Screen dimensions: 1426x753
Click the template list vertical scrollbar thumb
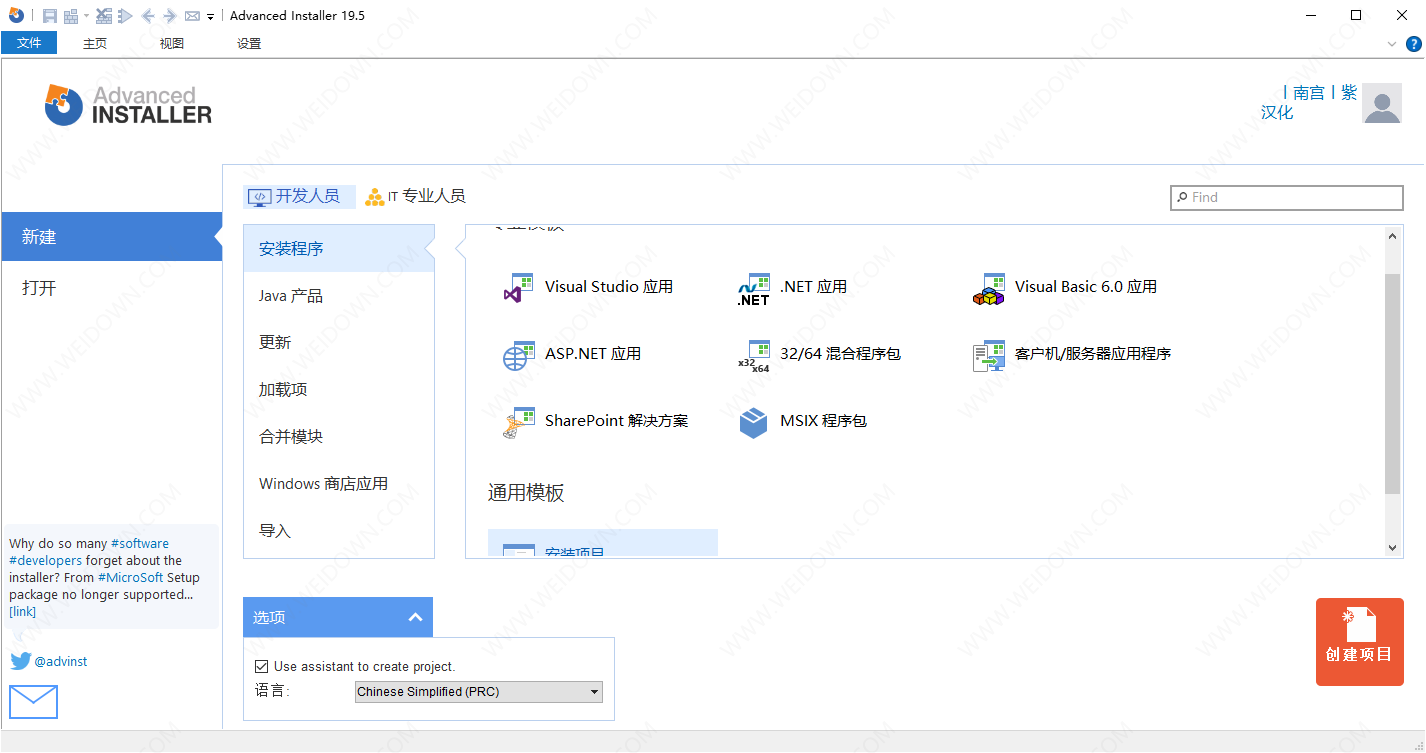point(1393,383)
